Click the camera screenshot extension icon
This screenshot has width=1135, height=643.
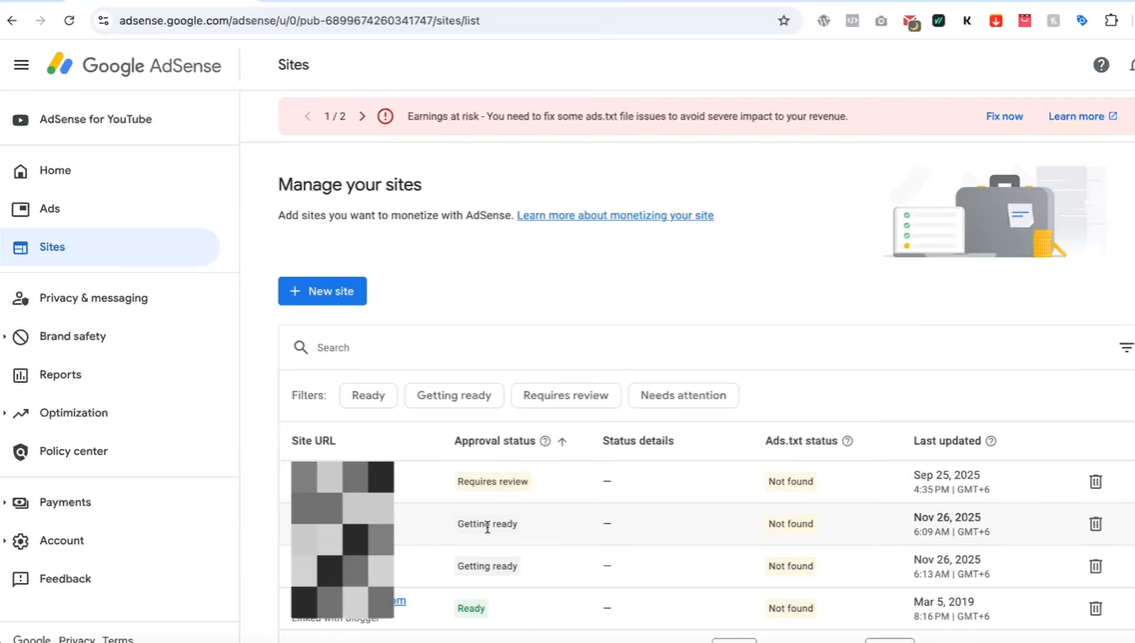881,21
